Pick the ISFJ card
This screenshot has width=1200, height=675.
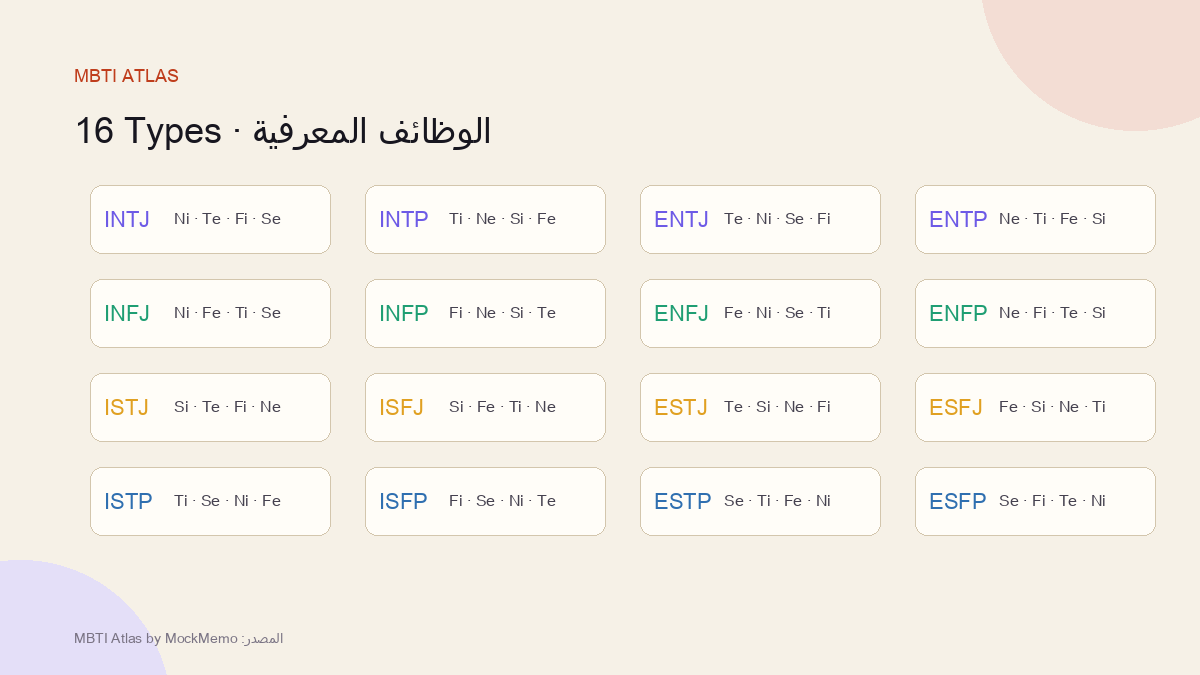coord(485,407)
